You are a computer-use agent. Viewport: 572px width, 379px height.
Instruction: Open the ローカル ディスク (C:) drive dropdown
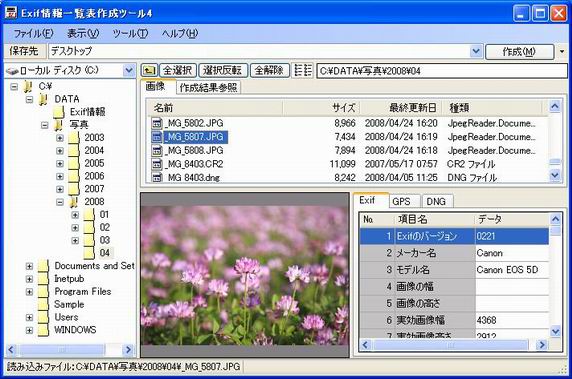pos(129,70)
